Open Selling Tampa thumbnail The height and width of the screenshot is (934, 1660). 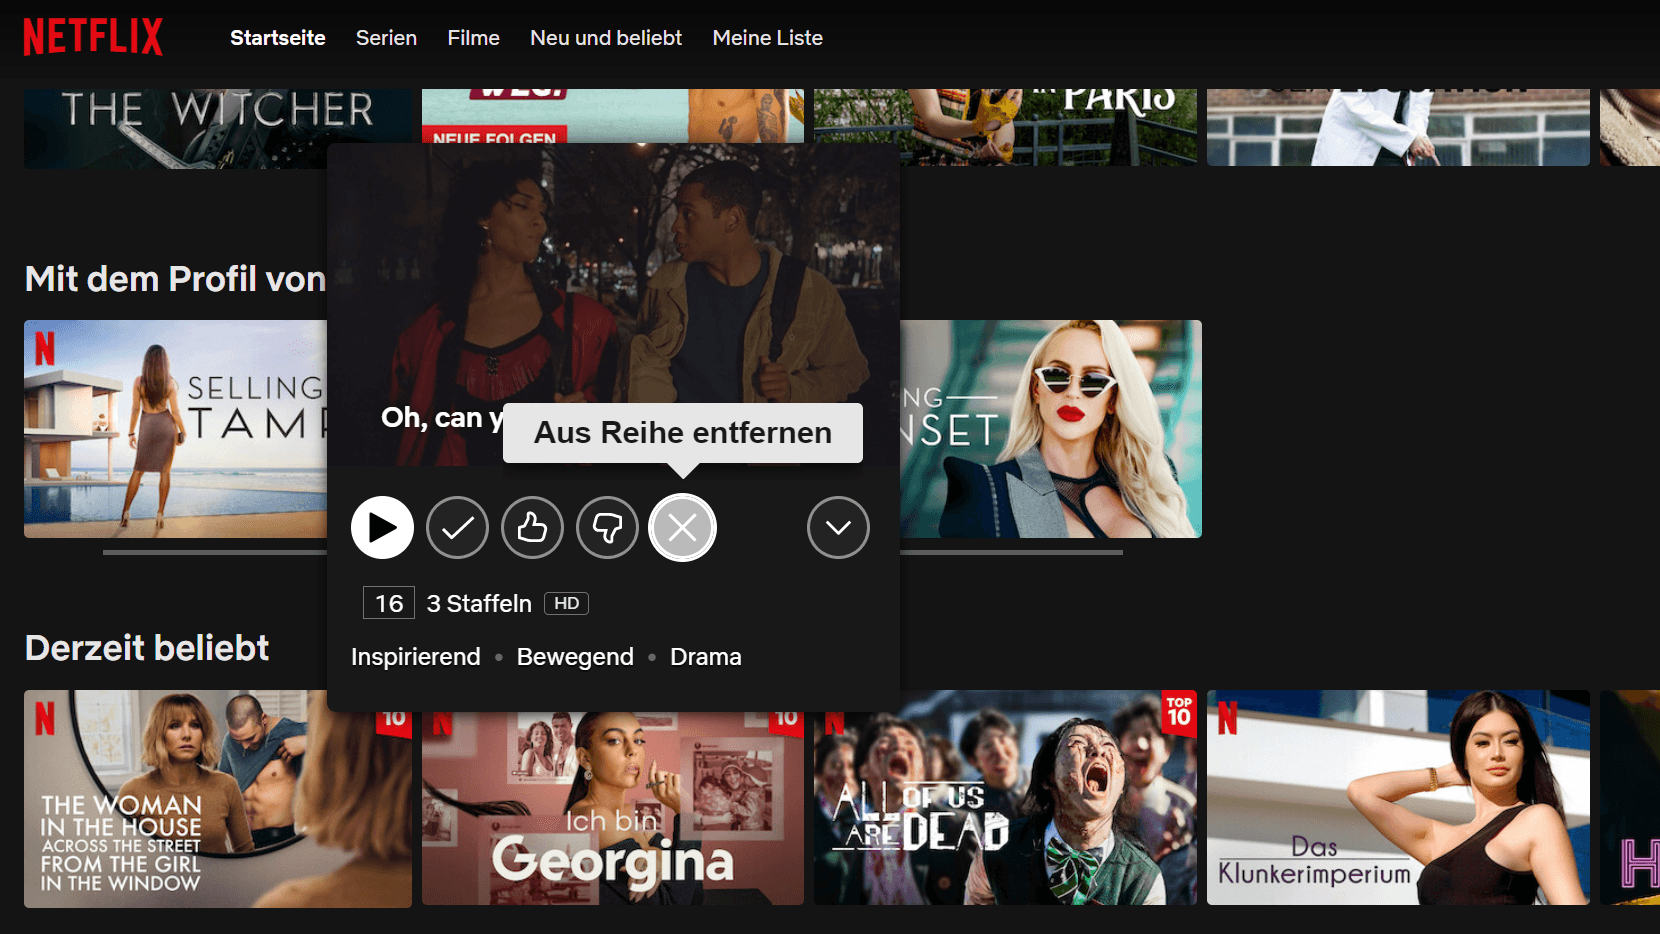tap(175, 428)
